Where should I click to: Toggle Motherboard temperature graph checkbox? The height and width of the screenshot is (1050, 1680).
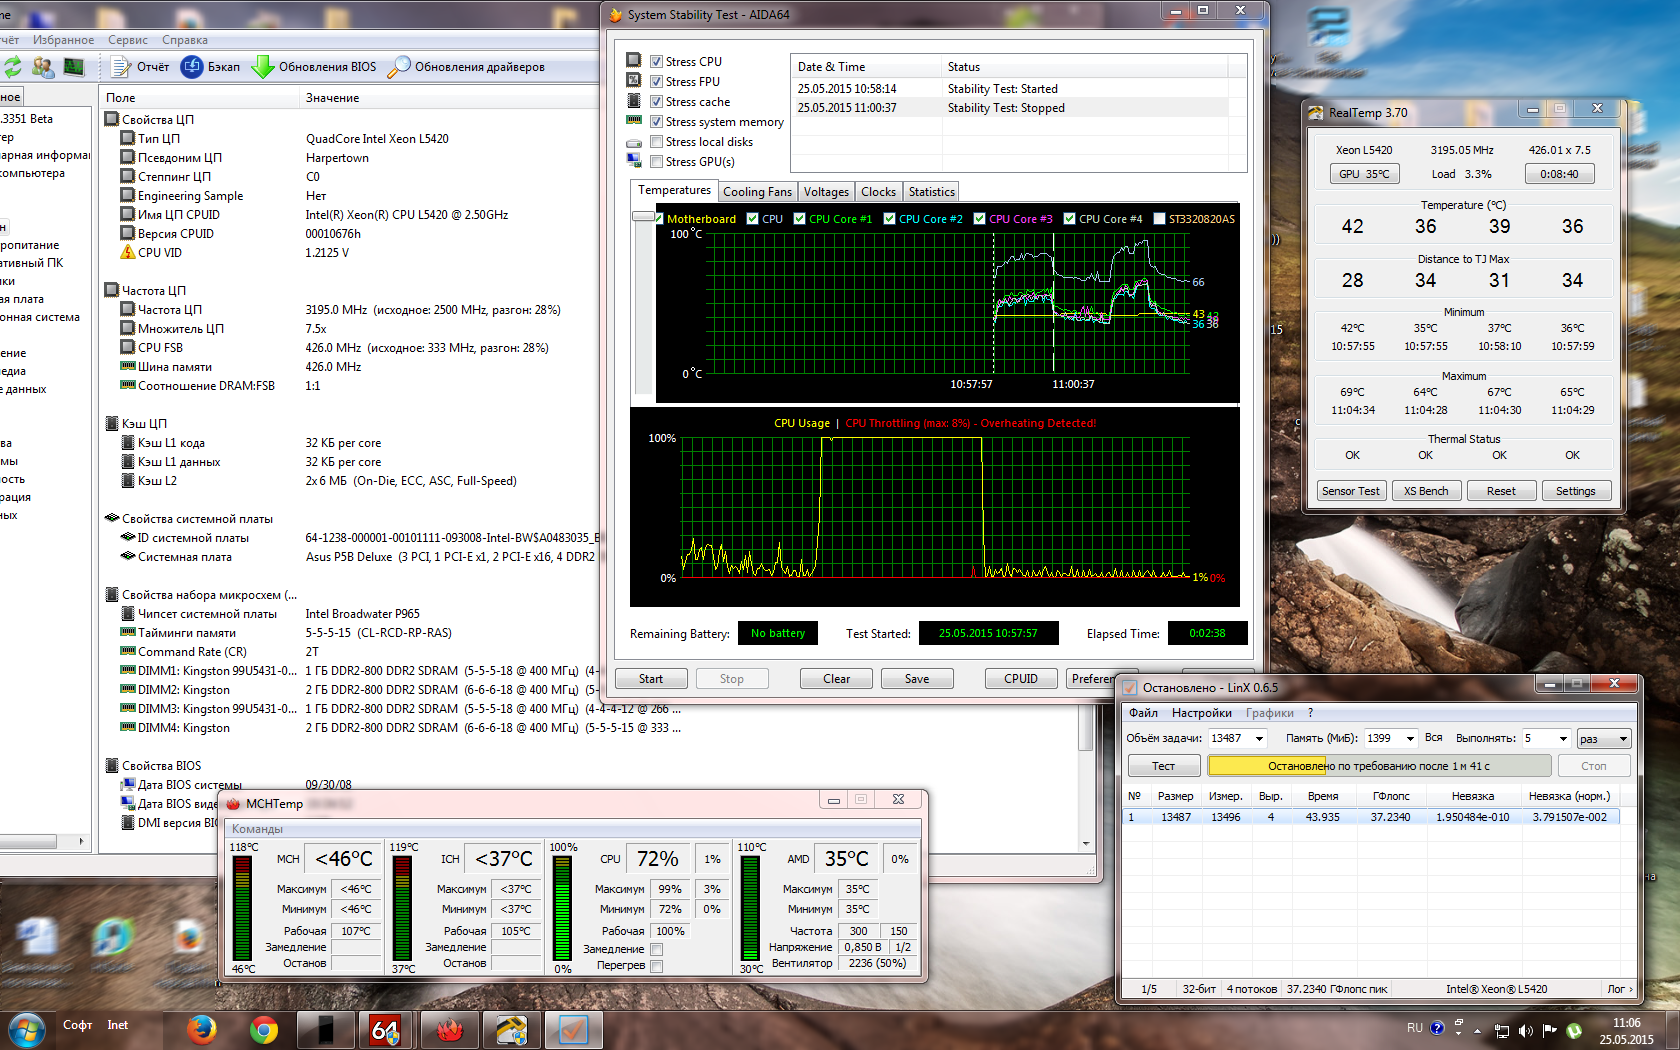click(x=660, y=218)
